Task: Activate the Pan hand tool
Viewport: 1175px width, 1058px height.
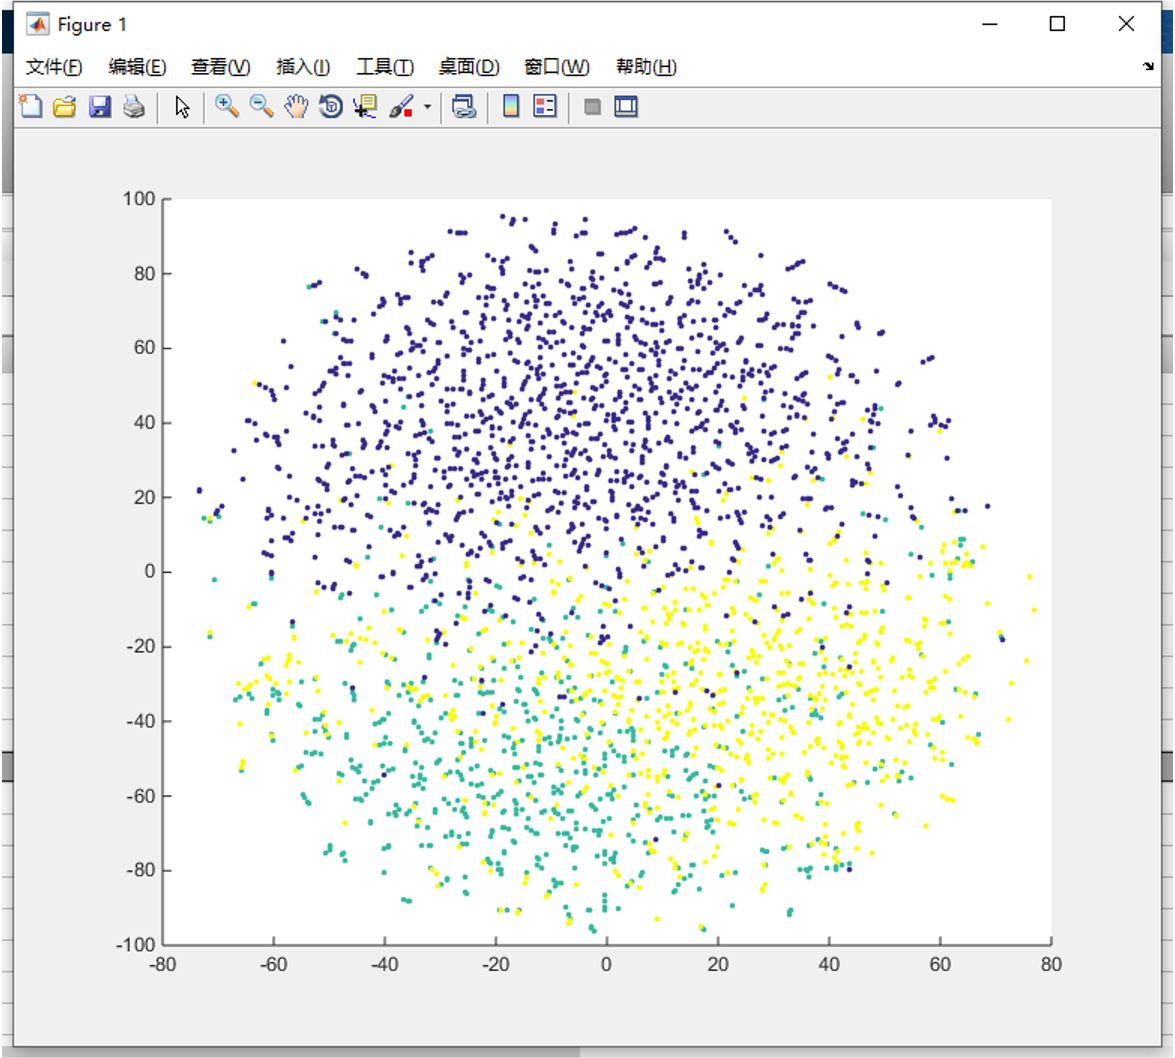Action: (296, 107)
